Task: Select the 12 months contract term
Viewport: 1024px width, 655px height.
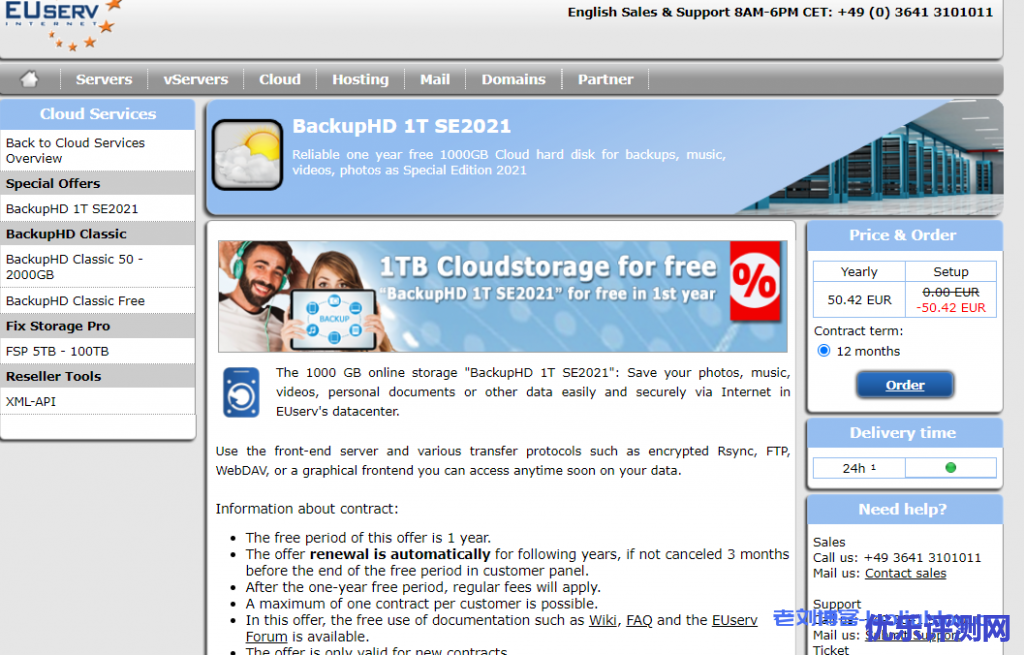Action: tap(824, 351)
